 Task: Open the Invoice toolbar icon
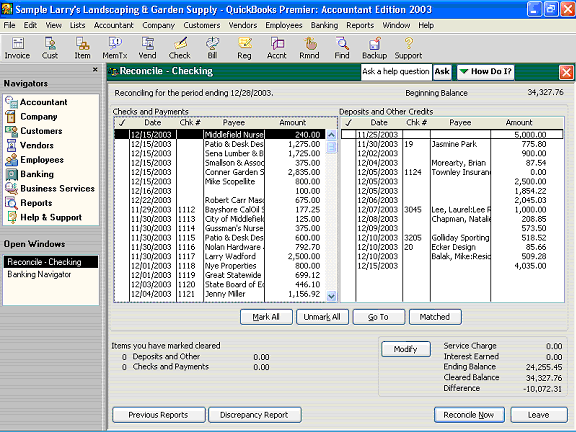click(x=17, y=48)
